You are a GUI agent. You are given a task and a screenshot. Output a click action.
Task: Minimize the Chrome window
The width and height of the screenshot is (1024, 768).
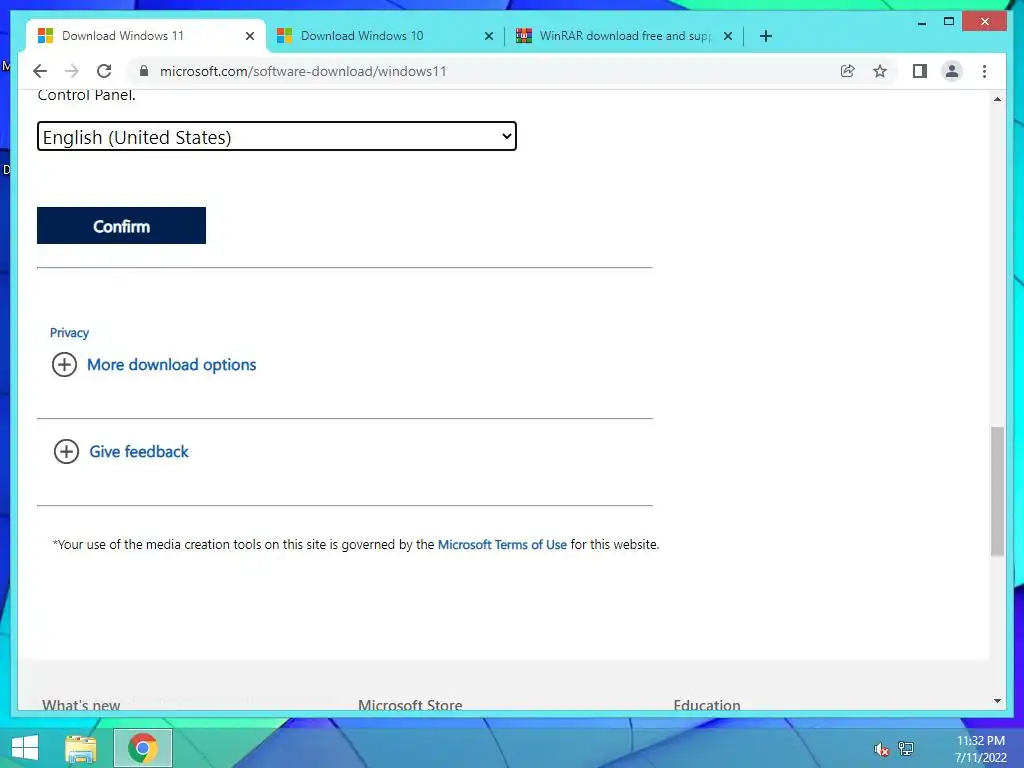[x=921, y=22]
